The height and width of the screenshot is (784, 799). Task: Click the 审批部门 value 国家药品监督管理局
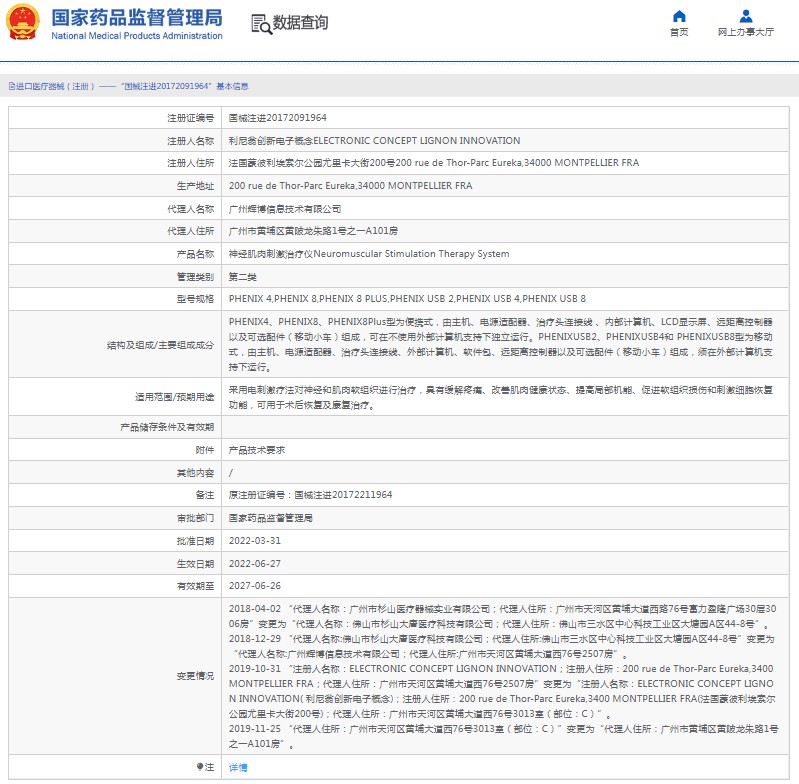coord(271,518)
